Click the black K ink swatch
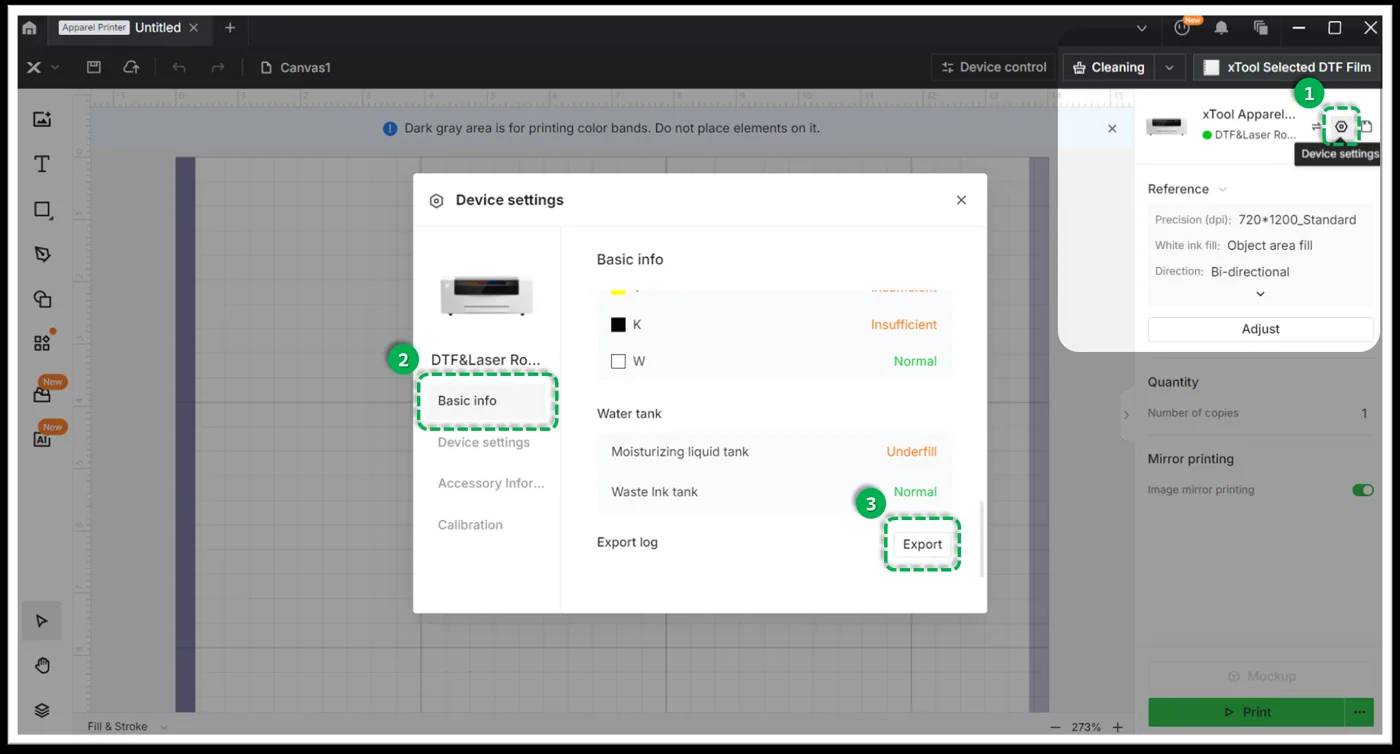 click(x=618, y=325)
